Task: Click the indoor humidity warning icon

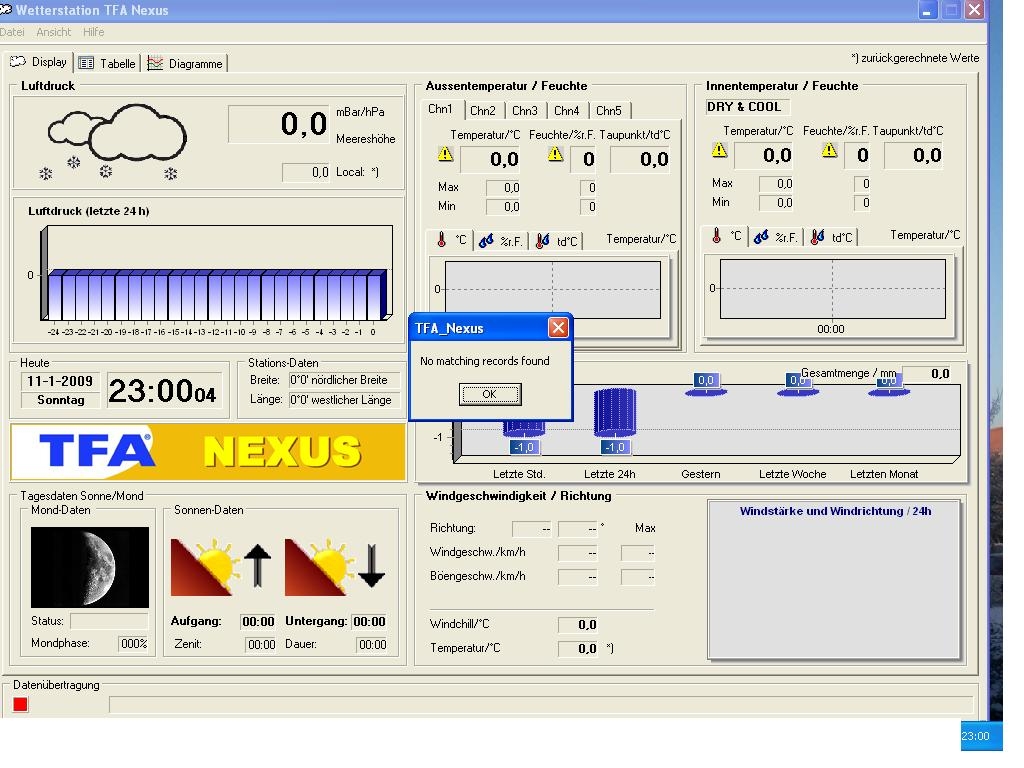Action: click(x=829, y=150)
